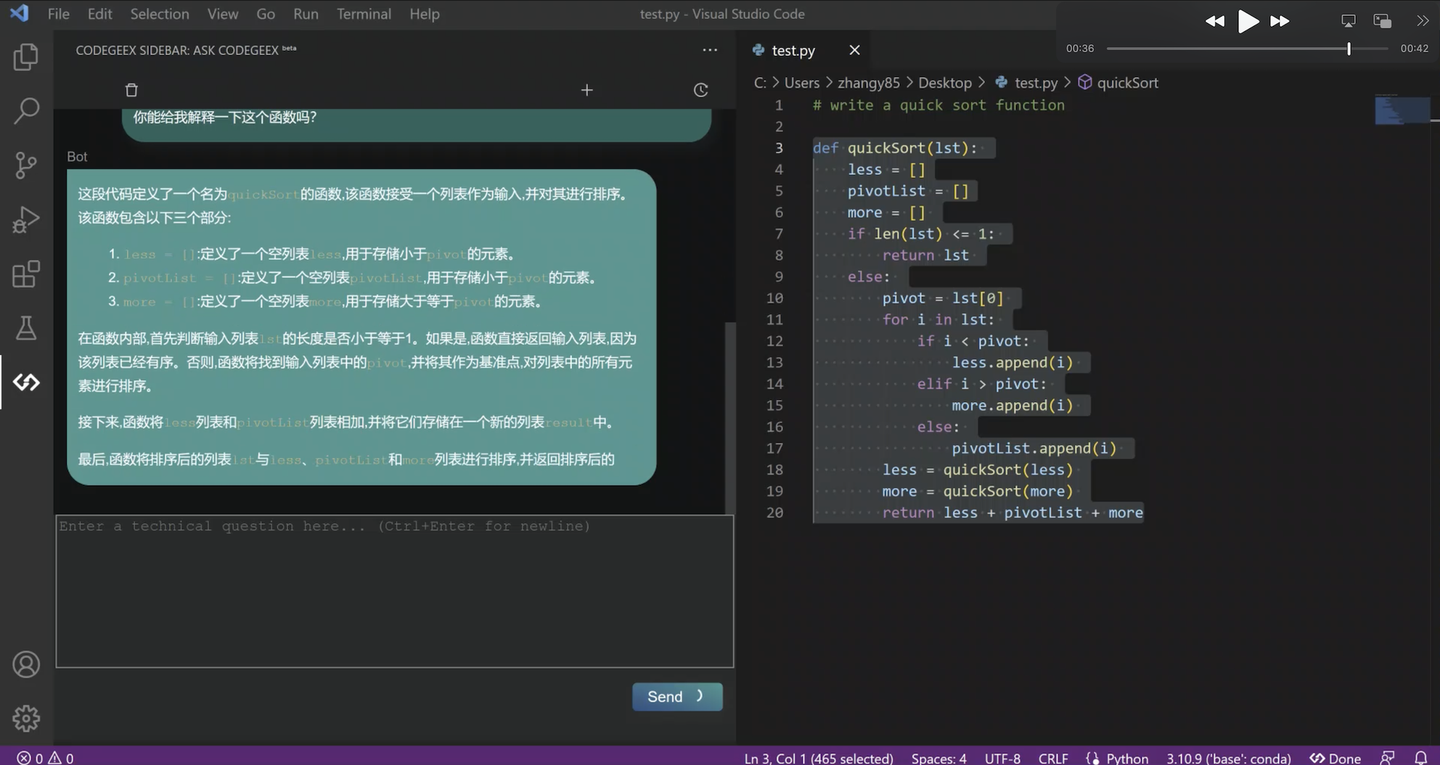Open Manage settings gear icon
Viewport: 1440px width, 765px height.
[26, 718]
